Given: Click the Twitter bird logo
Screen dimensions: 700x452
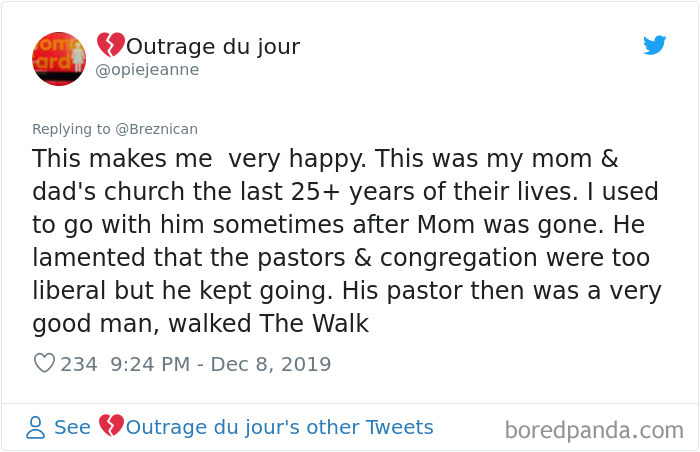Looking at the screenshot, I should click(654, 46).
